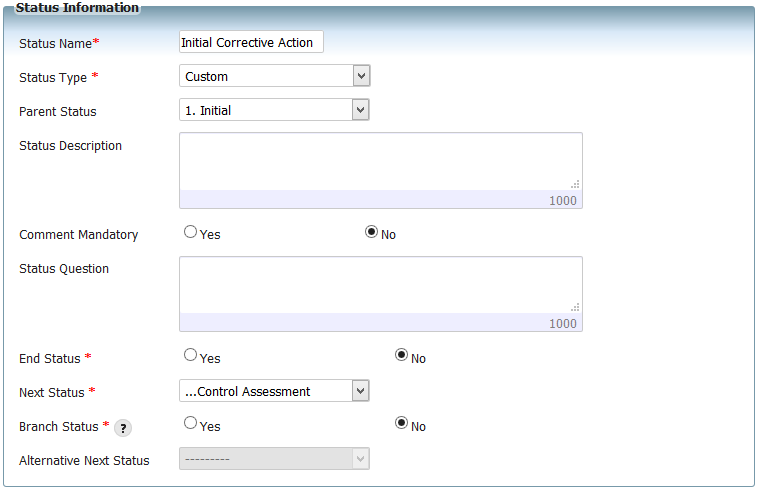Select Yes for Comment Mandatory
Screen dimensions: 758x490
click(x=190, y=232)
